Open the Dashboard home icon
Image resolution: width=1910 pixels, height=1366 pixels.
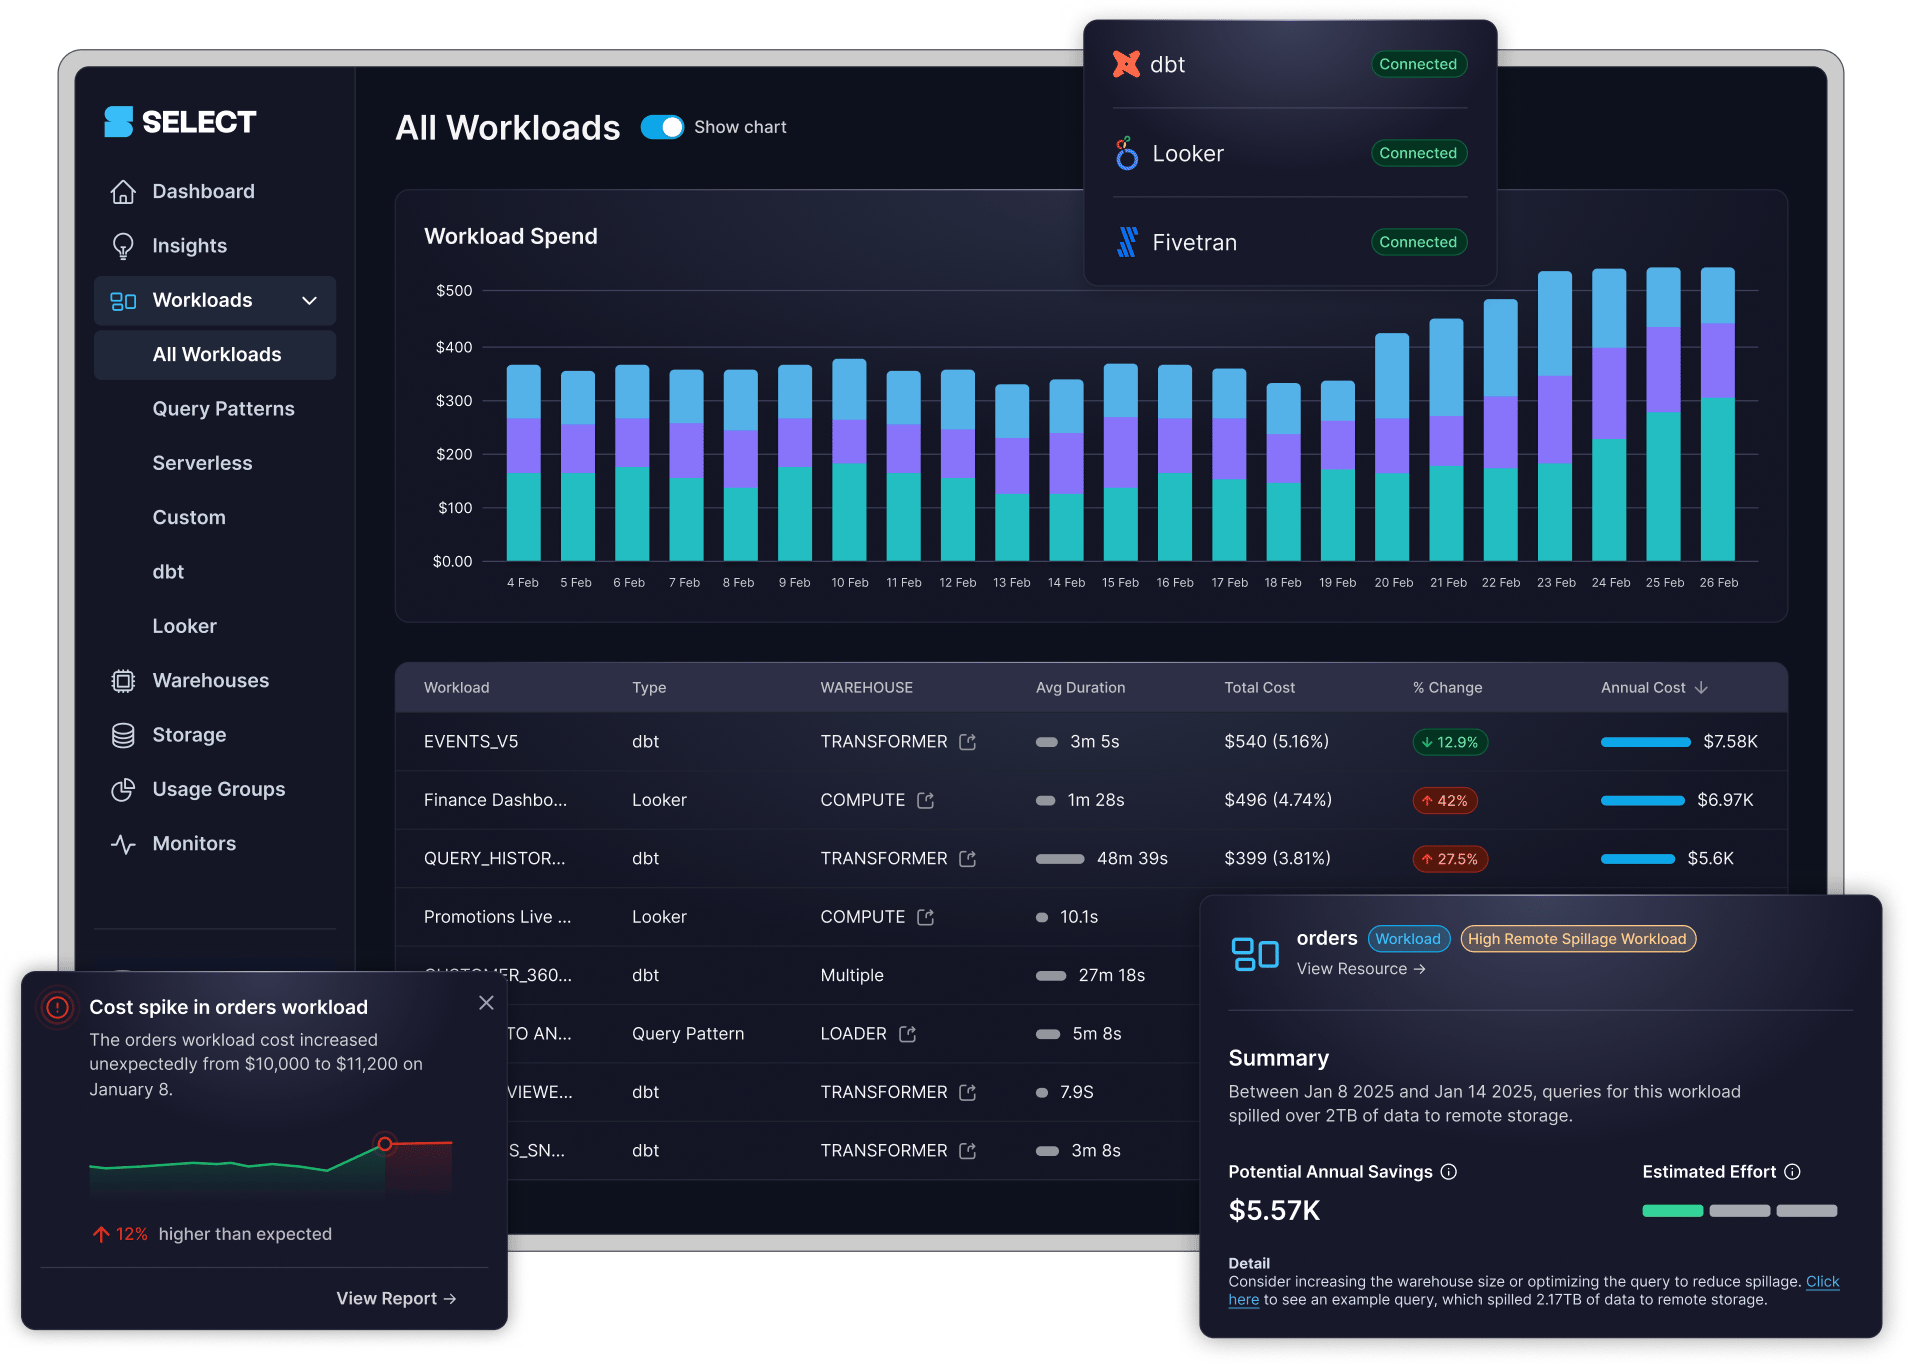[x=123, y=191]
